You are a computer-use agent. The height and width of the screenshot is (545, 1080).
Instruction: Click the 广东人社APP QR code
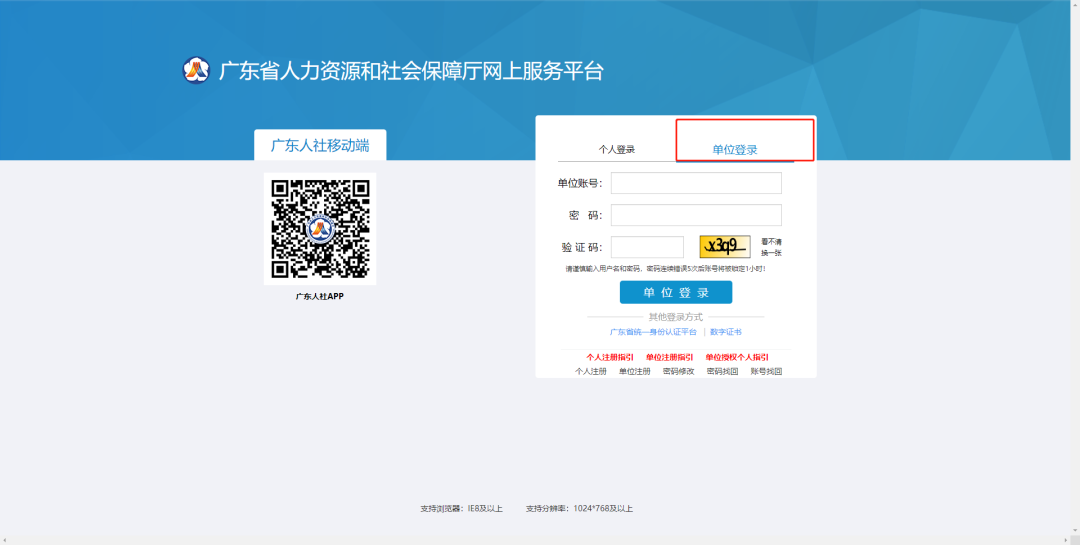pyautogui.click(x=320, y=228)
